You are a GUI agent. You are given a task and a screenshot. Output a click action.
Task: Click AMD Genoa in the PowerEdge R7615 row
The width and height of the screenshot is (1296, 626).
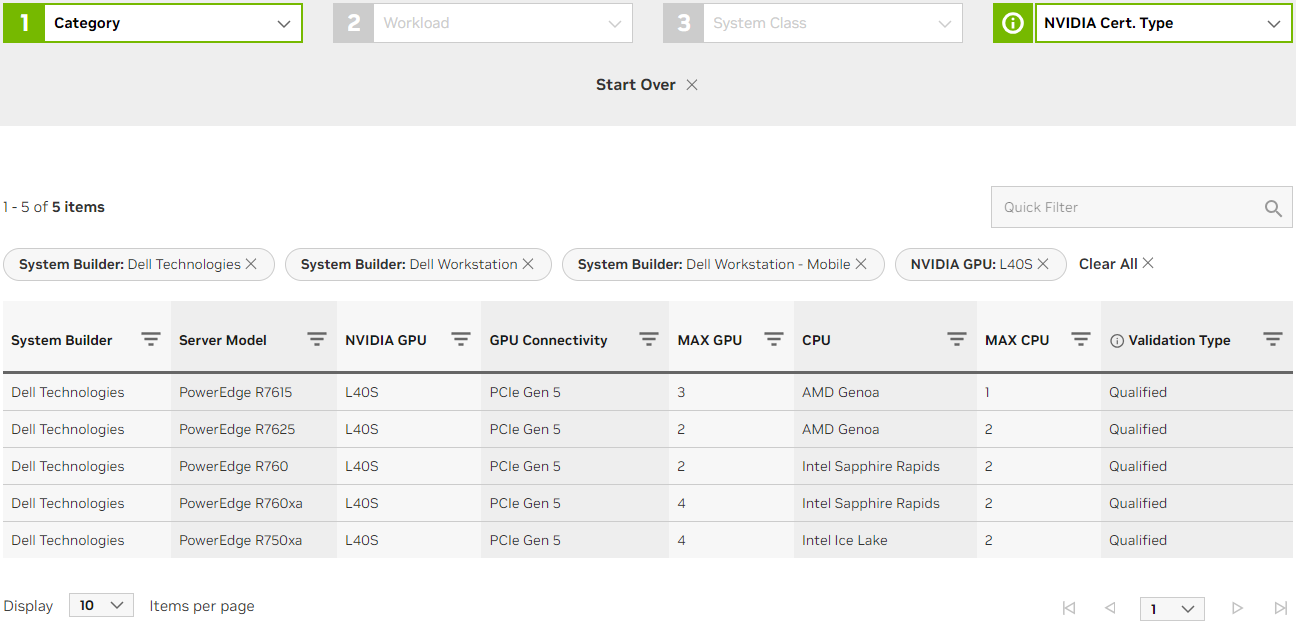pyautogui.click(x=841, y=392)
